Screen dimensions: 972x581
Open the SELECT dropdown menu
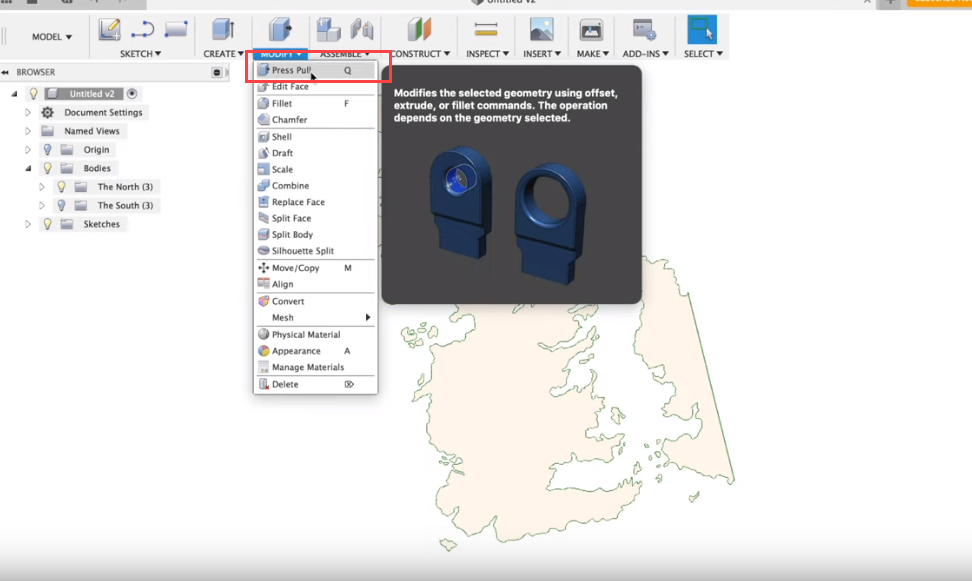coord(703,54)
